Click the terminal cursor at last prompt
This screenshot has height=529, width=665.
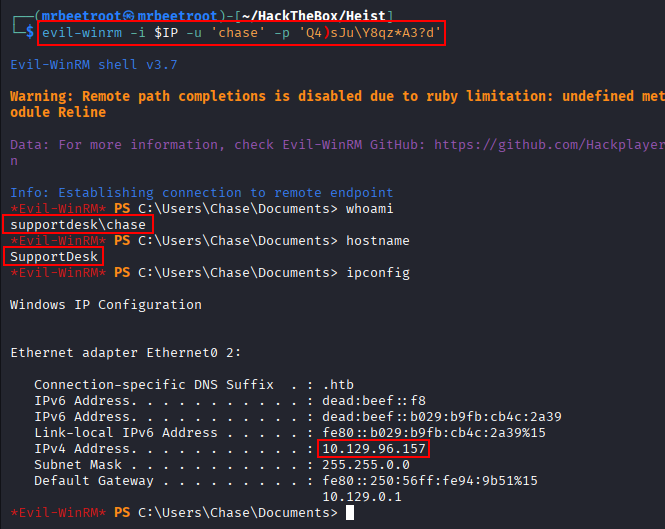click(350, 512)
